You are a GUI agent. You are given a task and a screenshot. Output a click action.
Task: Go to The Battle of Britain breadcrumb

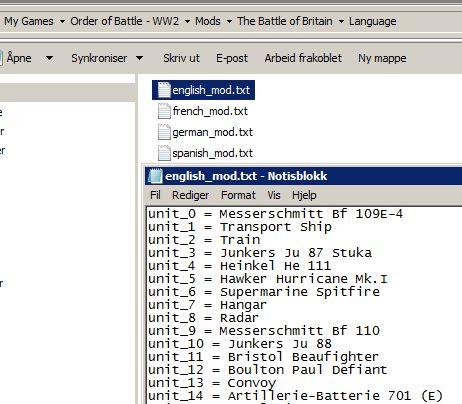(x=285, y=21)
